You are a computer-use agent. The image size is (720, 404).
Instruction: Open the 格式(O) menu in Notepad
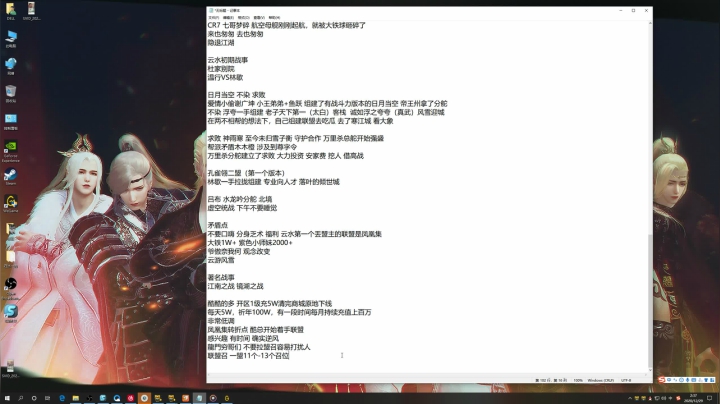pyautogui.click(x=243, y=17)
